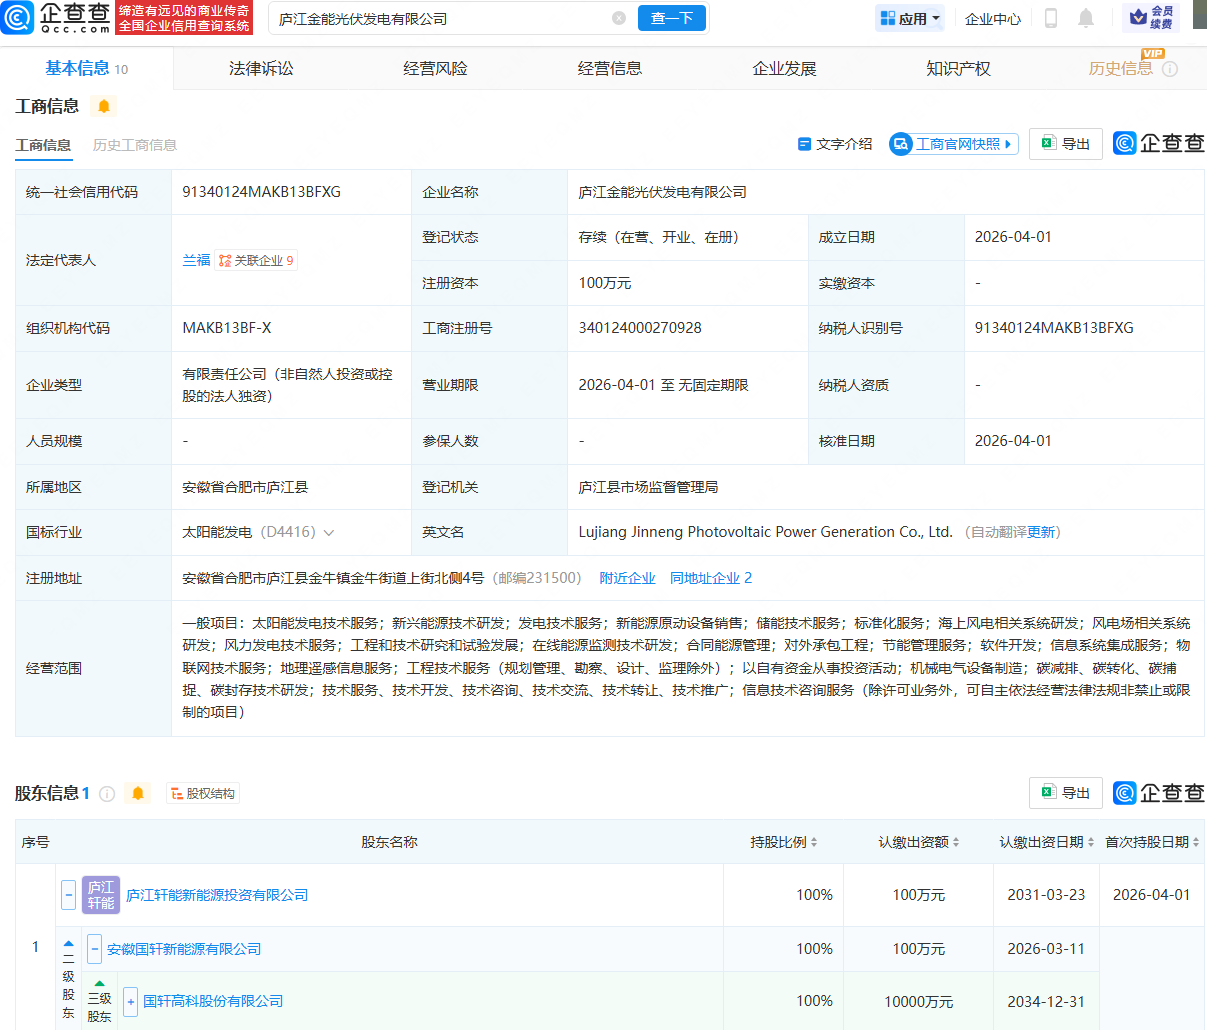This screenshot has height=1030, width=1207.
Task: Open 股权结构 equity structure view
Action: click(x=203, y=792)
